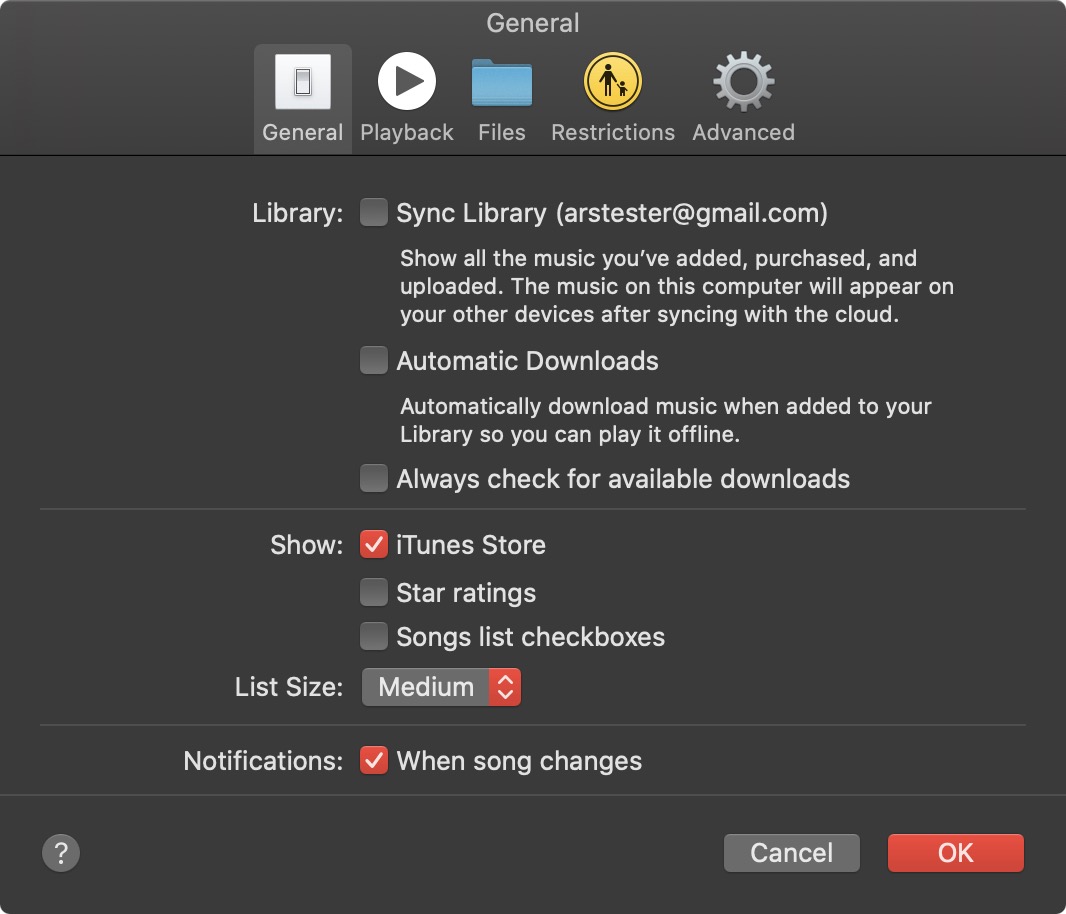Uncheck the iTunes Store option
This screenshot has height=914, width=1066.
(x=374, y=545)
